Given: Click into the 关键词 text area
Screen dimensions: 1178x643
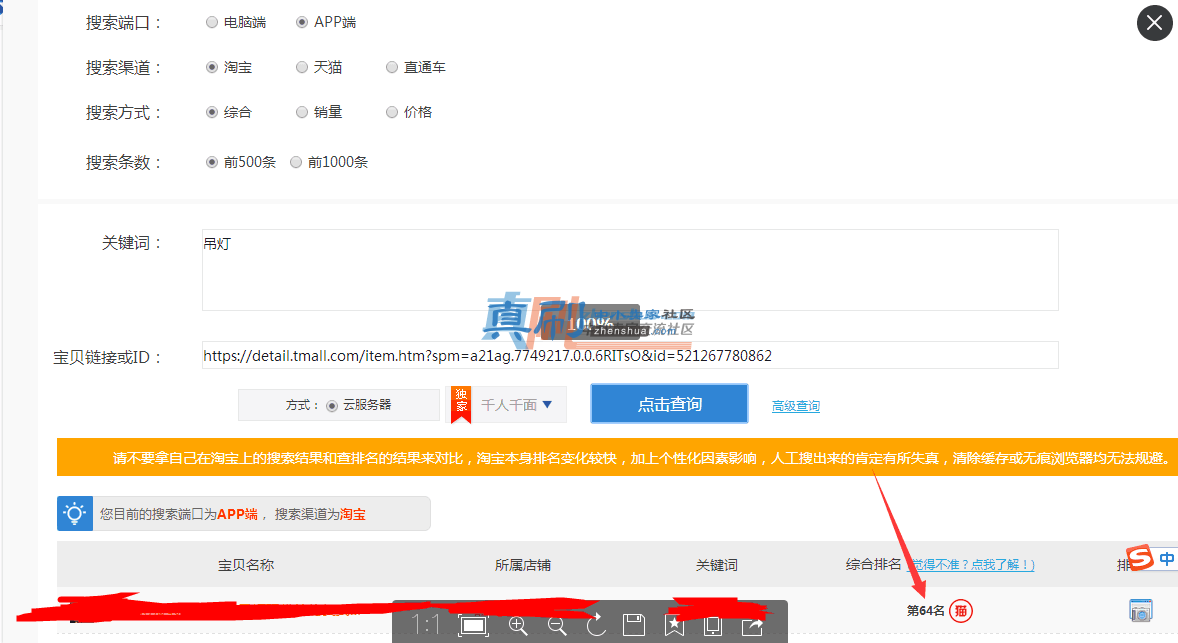Looking at the screenshot, I should tap(630, 270).
